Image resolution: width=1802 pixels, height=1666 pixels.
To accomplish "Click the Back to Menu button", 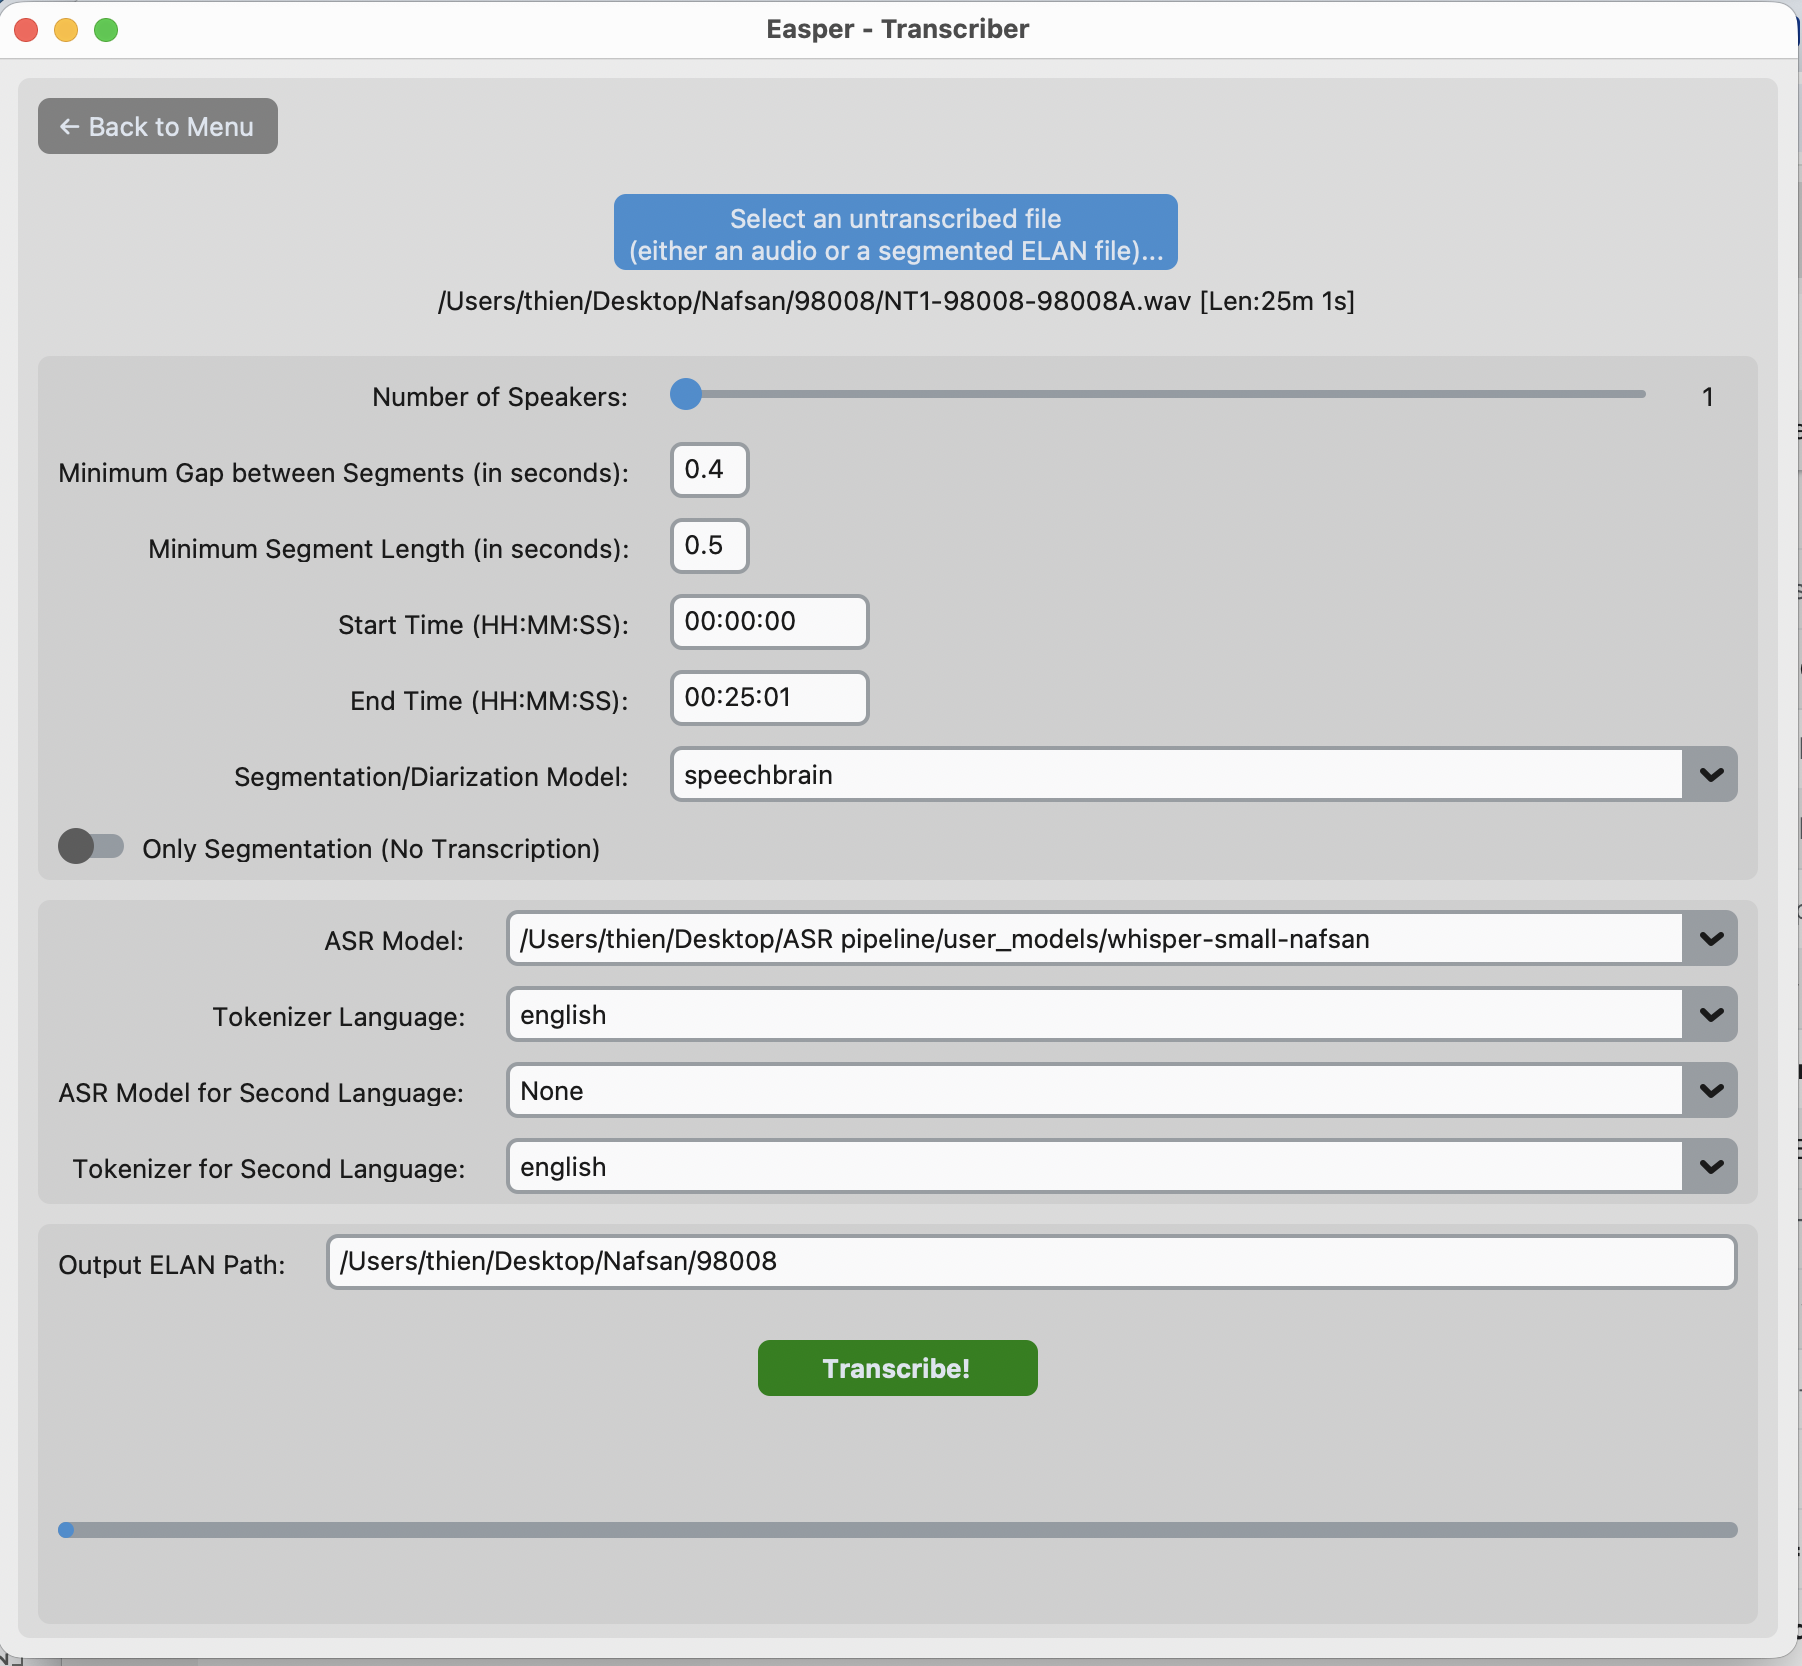I will tap(157, 126).
